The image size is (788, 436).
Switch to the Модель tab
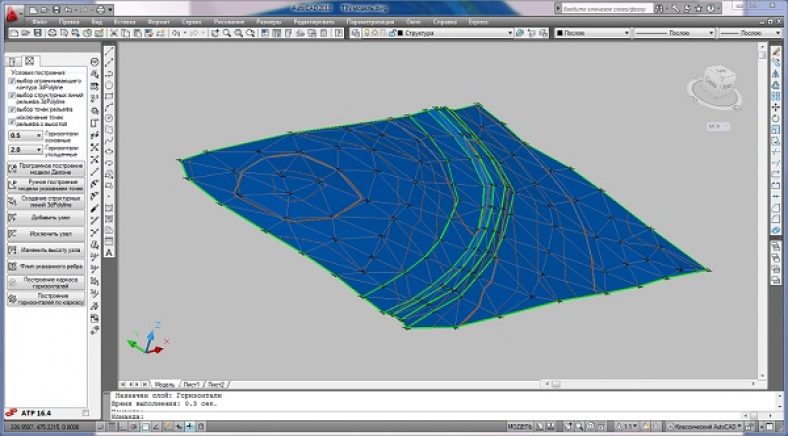click(x=164, y=384)
